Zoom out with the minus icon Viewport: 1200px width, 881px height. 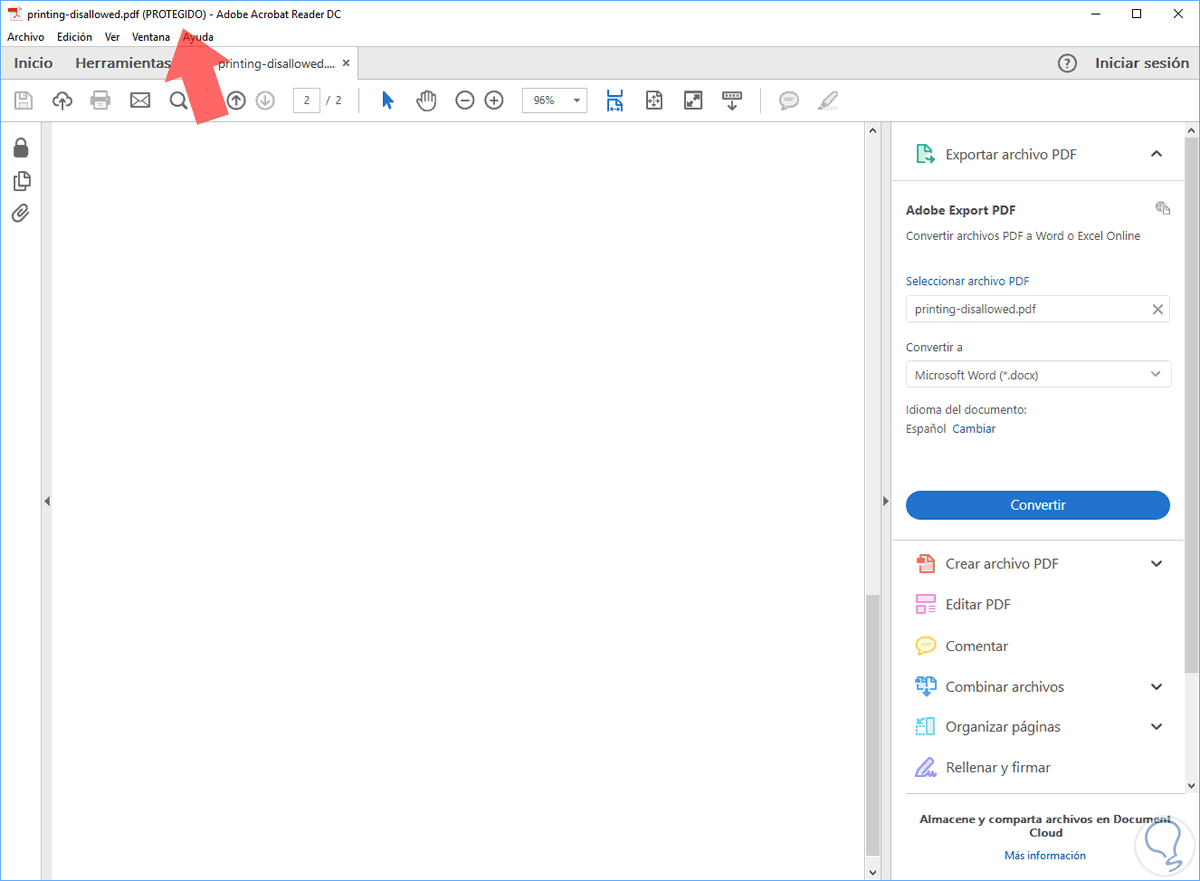(465, 101)
